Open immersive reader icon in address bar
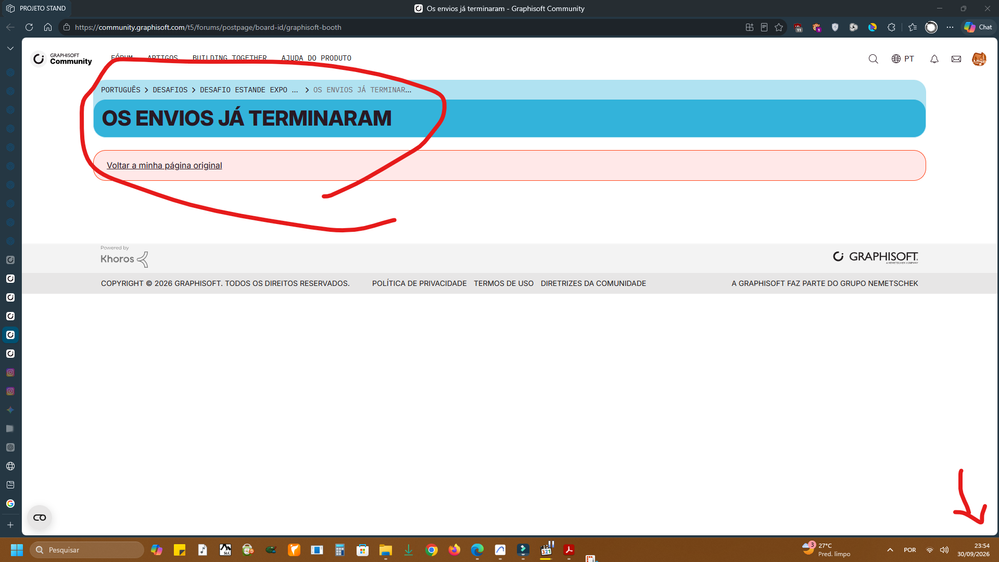The image size is (999, 562). [x=764, y=27]
